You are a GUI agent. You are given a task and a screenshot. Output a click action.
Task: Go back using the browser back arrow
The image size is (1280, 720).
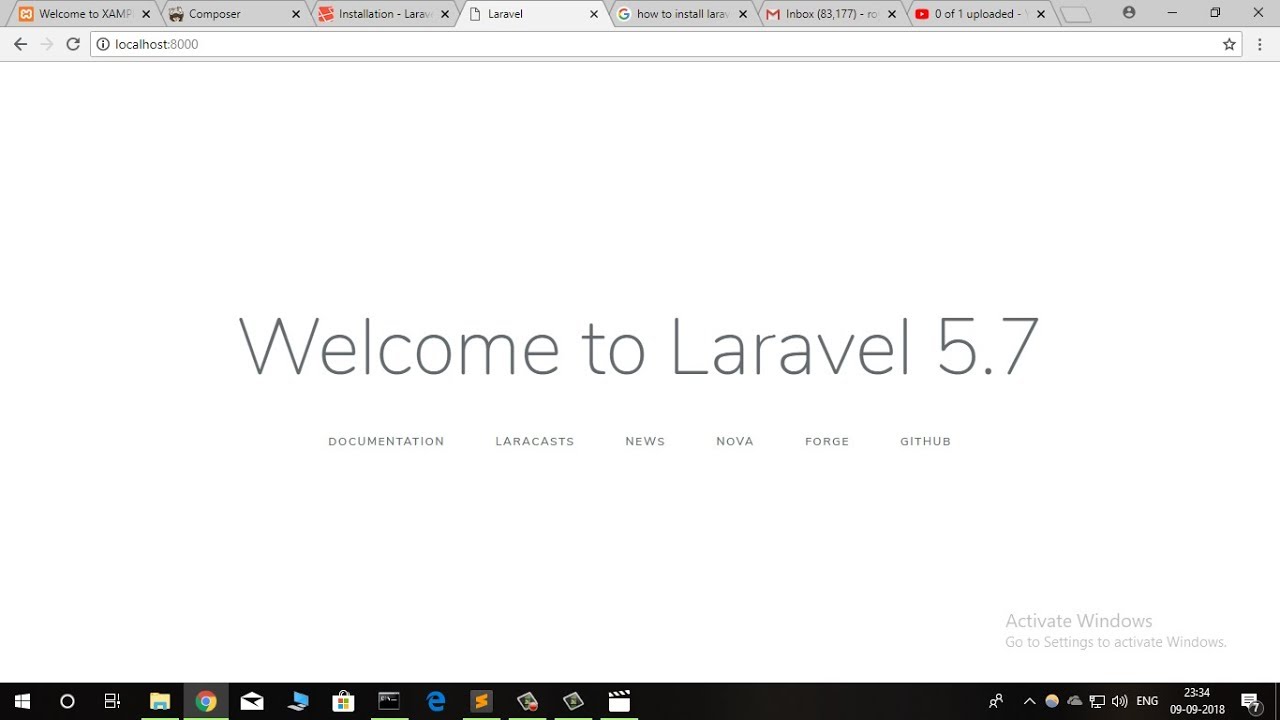20,44
